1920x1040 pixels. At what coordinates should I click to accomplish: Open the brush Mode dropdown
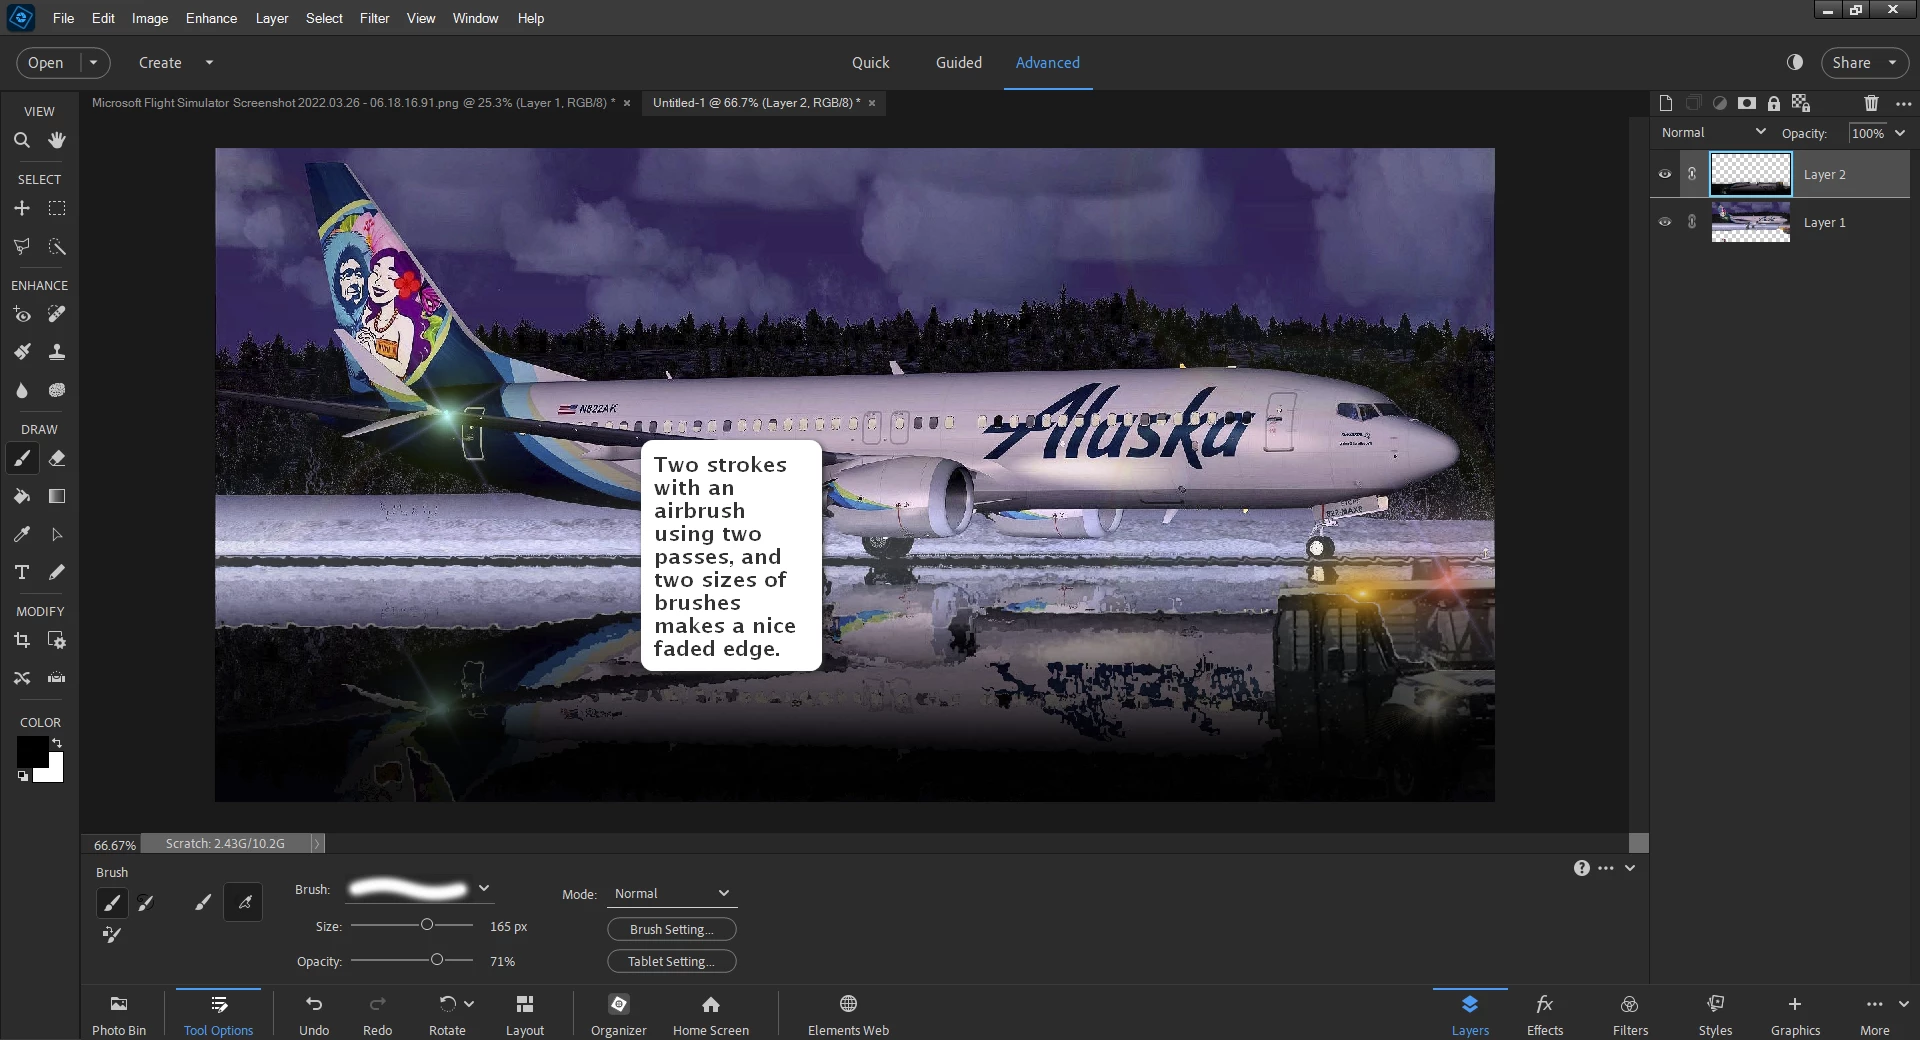(672, 893)
